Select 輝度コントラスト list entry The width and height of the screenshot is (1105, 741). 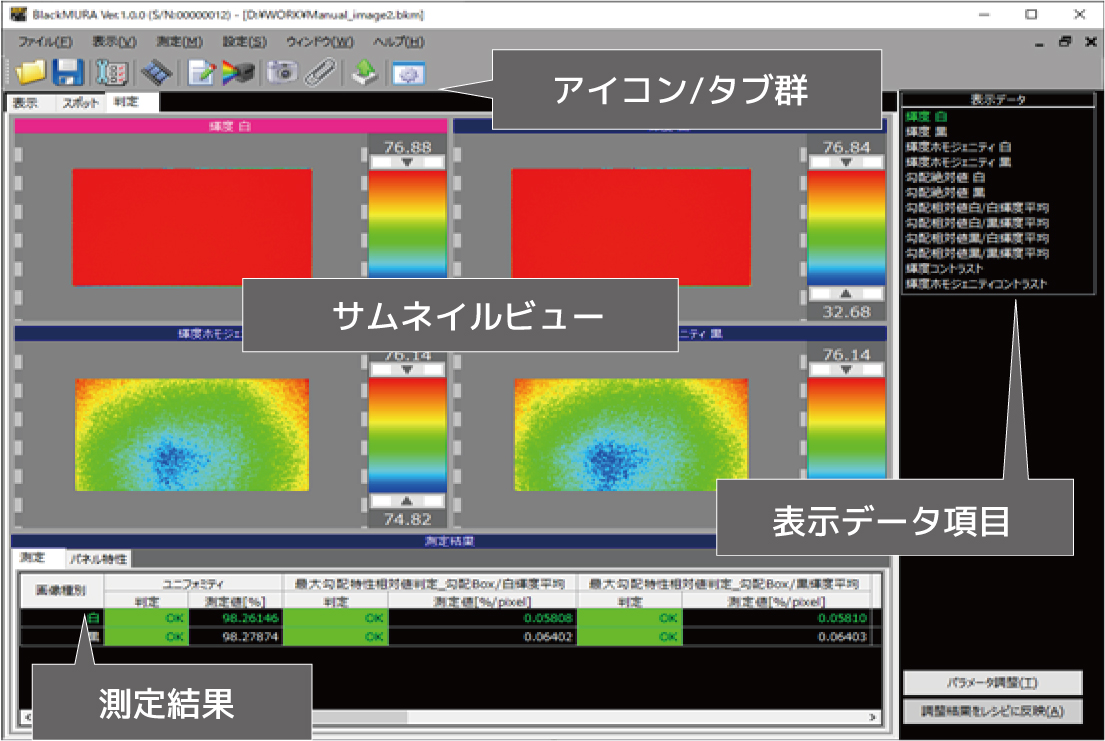click(944, 269)
